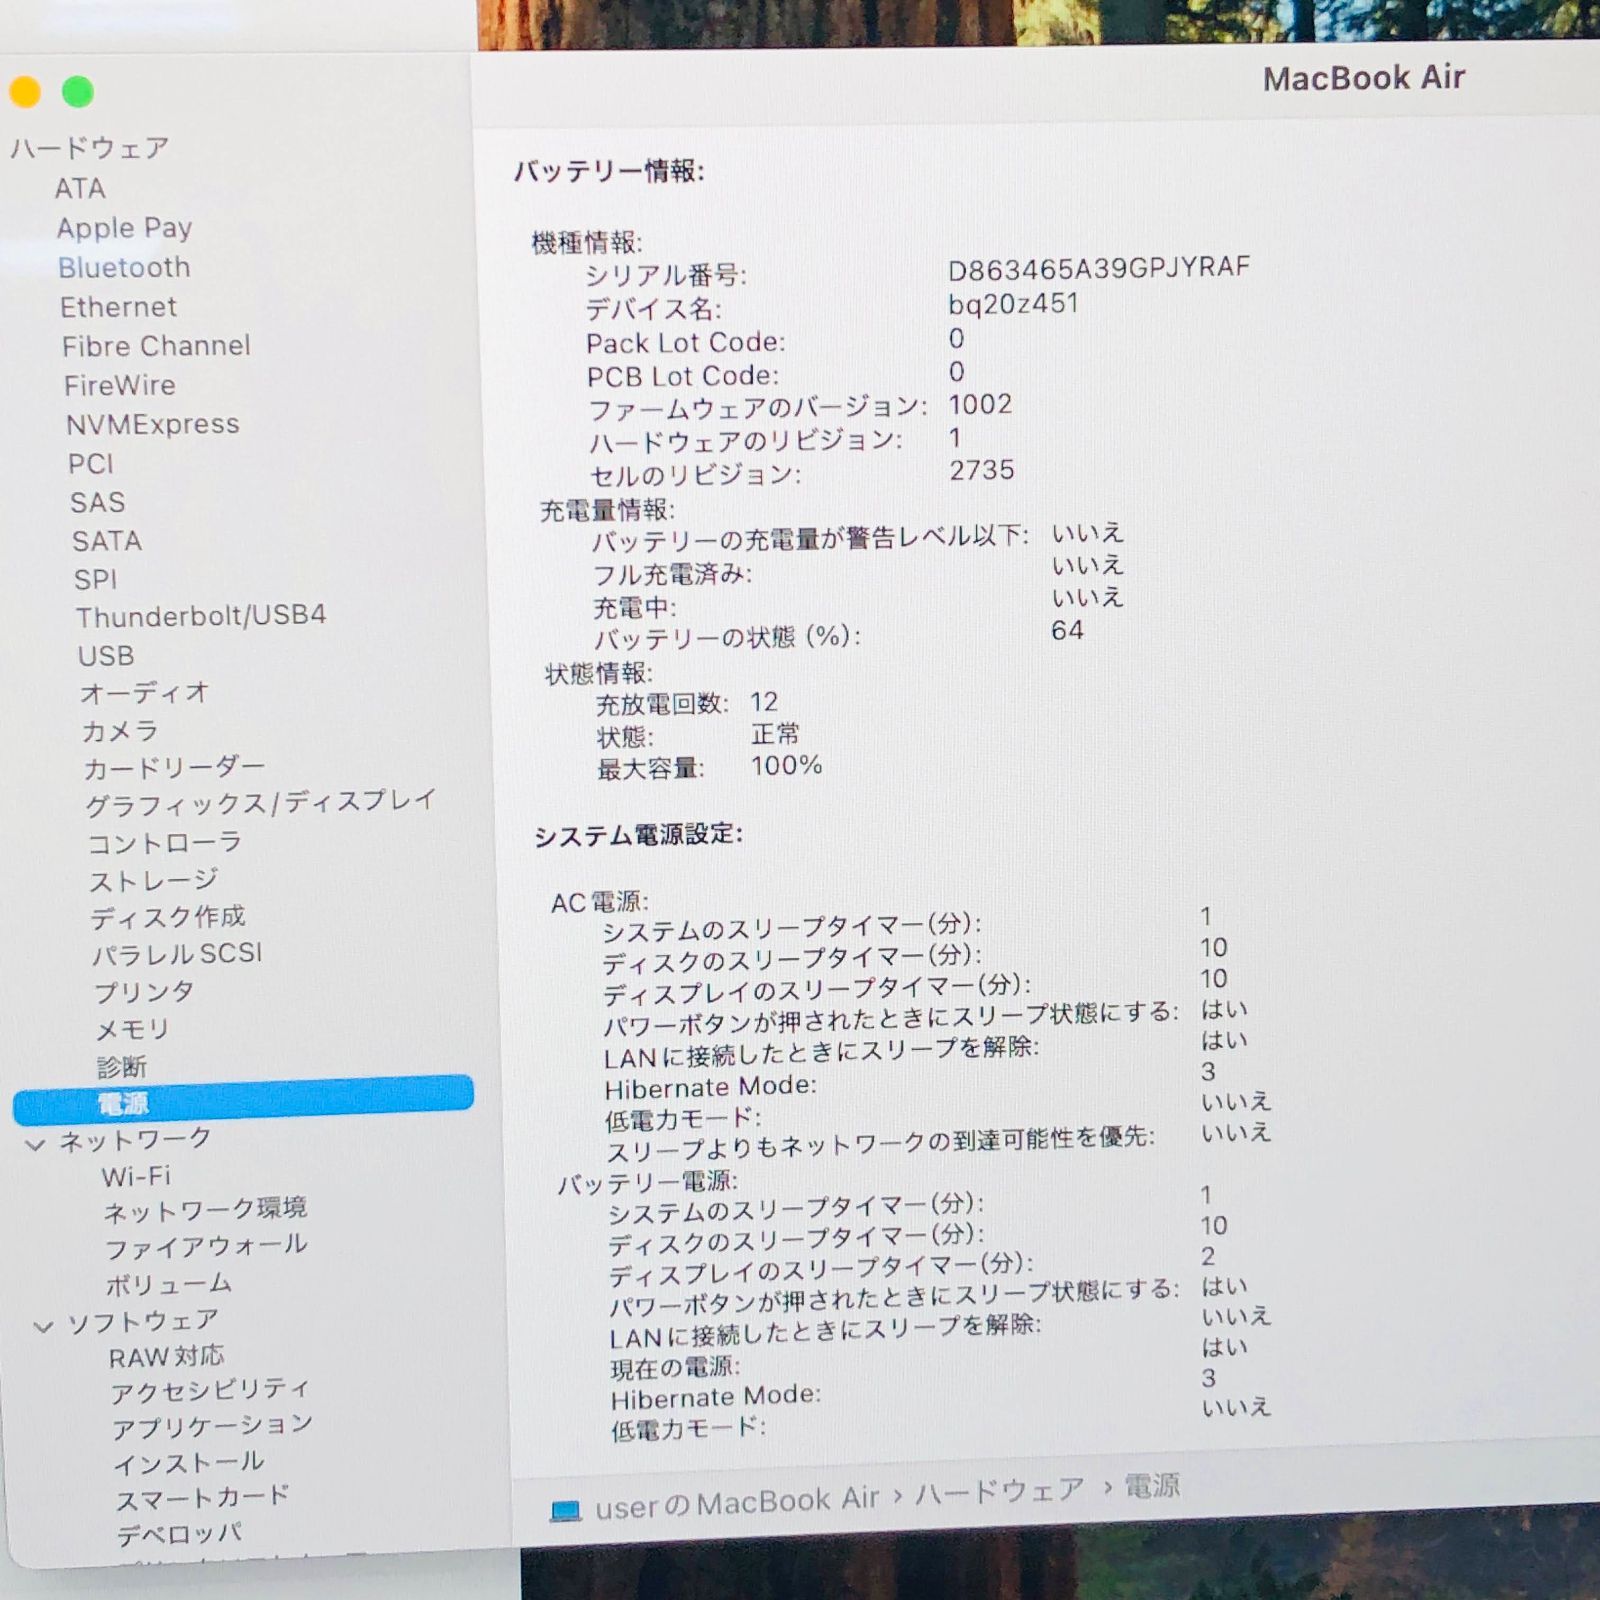This screenshot has height=1600, width=1600.
Task: Click the AC電源 subsection label
Action: point(600,901)
